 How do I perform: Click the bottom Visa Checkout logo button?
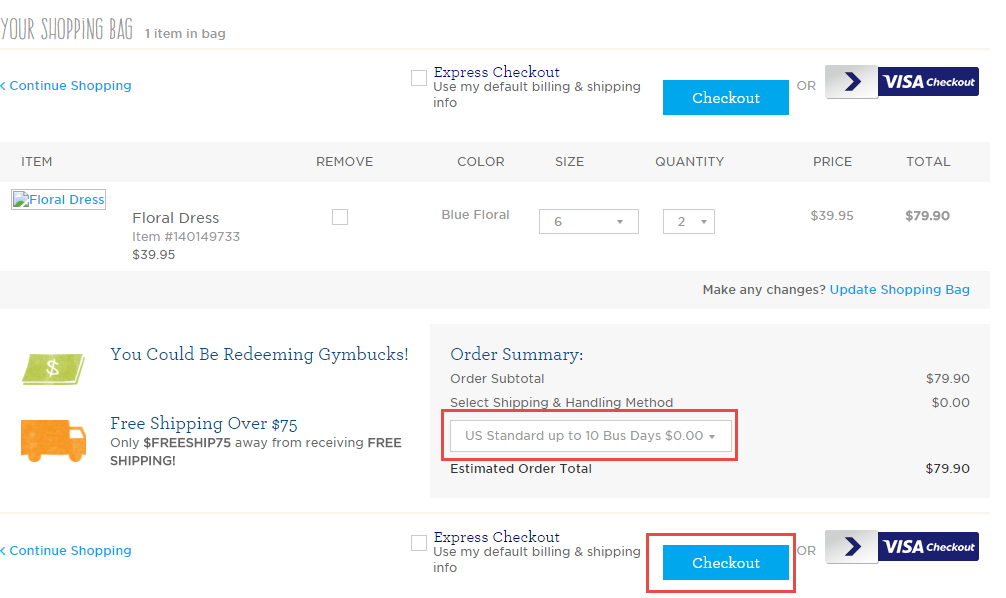click(x=928, y=547)
